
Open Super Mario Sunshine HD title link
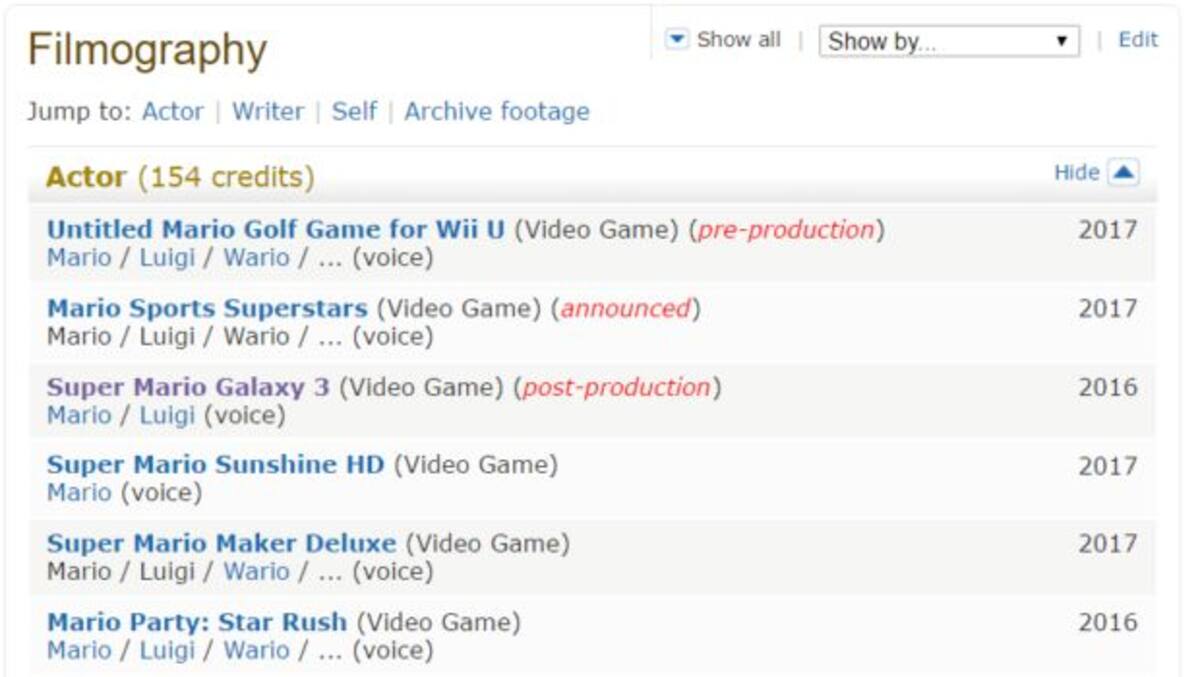point(215,465)
